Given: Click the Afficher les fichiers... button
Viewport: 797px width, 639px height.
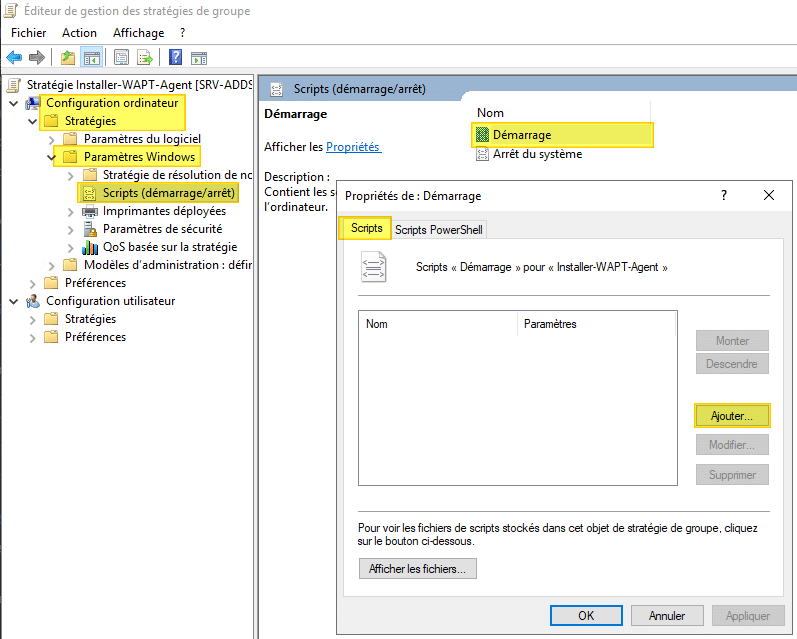Looking at the screenshot, I should [x=417, y=569].
